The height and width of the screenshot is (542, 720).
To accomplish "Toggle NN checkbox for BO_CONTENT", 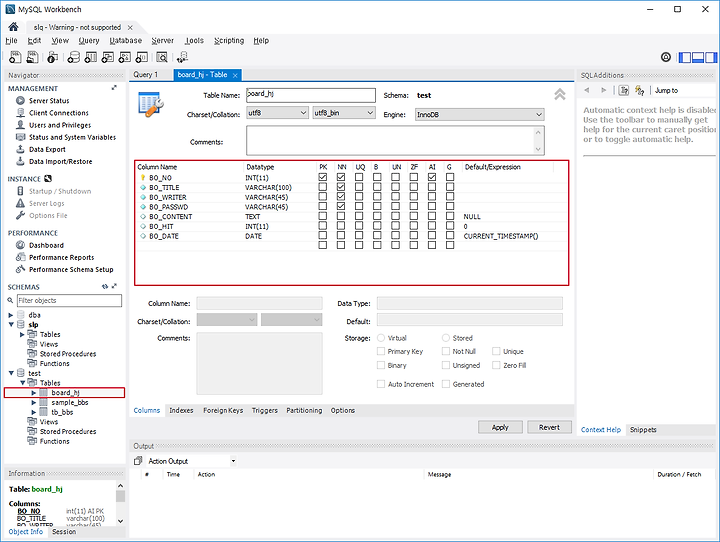I will click(x=341, y=216).
